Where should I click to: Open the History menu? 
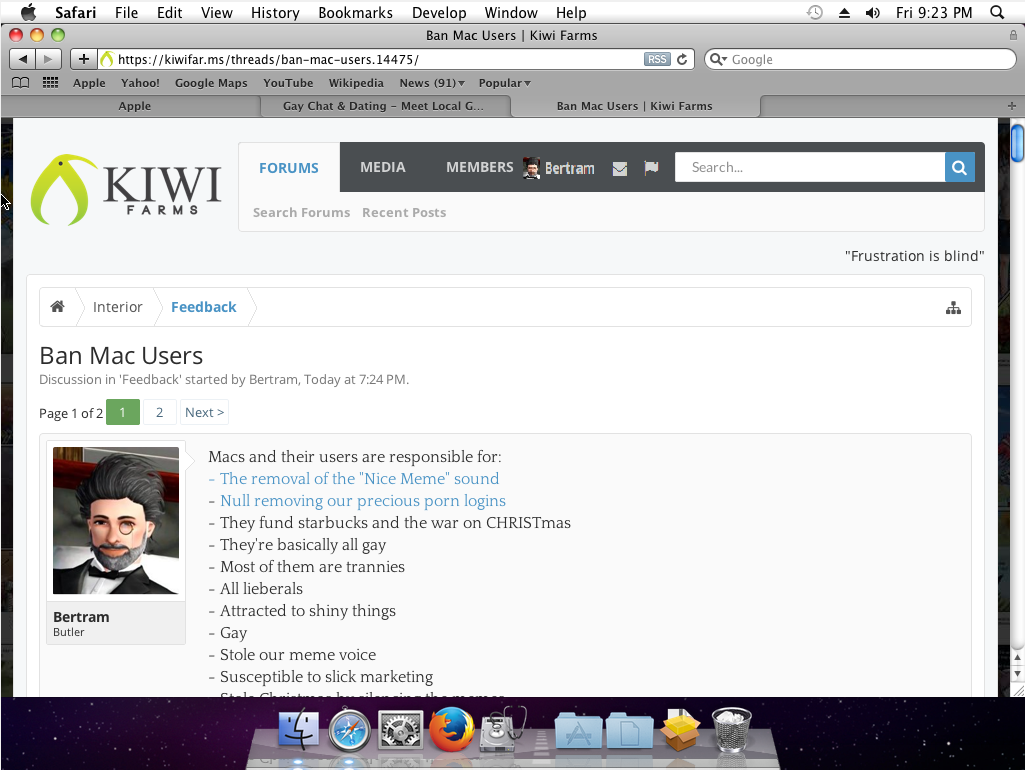pyautogui.click(x=275, y=12)
